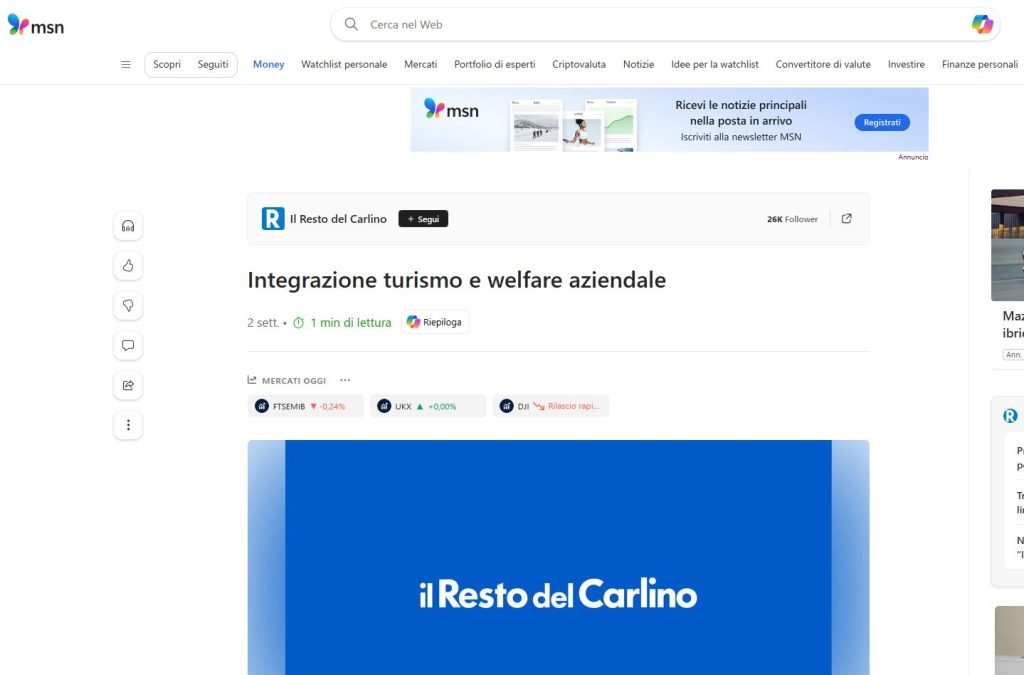
Task: Open the vertical three-dot more options
Action: pyautogui.click(x=128, y=425)
